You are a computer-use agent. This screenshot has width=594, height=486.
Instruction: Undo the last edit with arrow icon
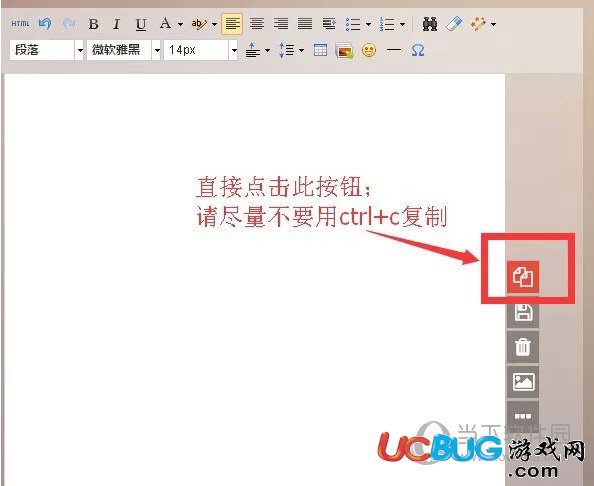[45, 24]
